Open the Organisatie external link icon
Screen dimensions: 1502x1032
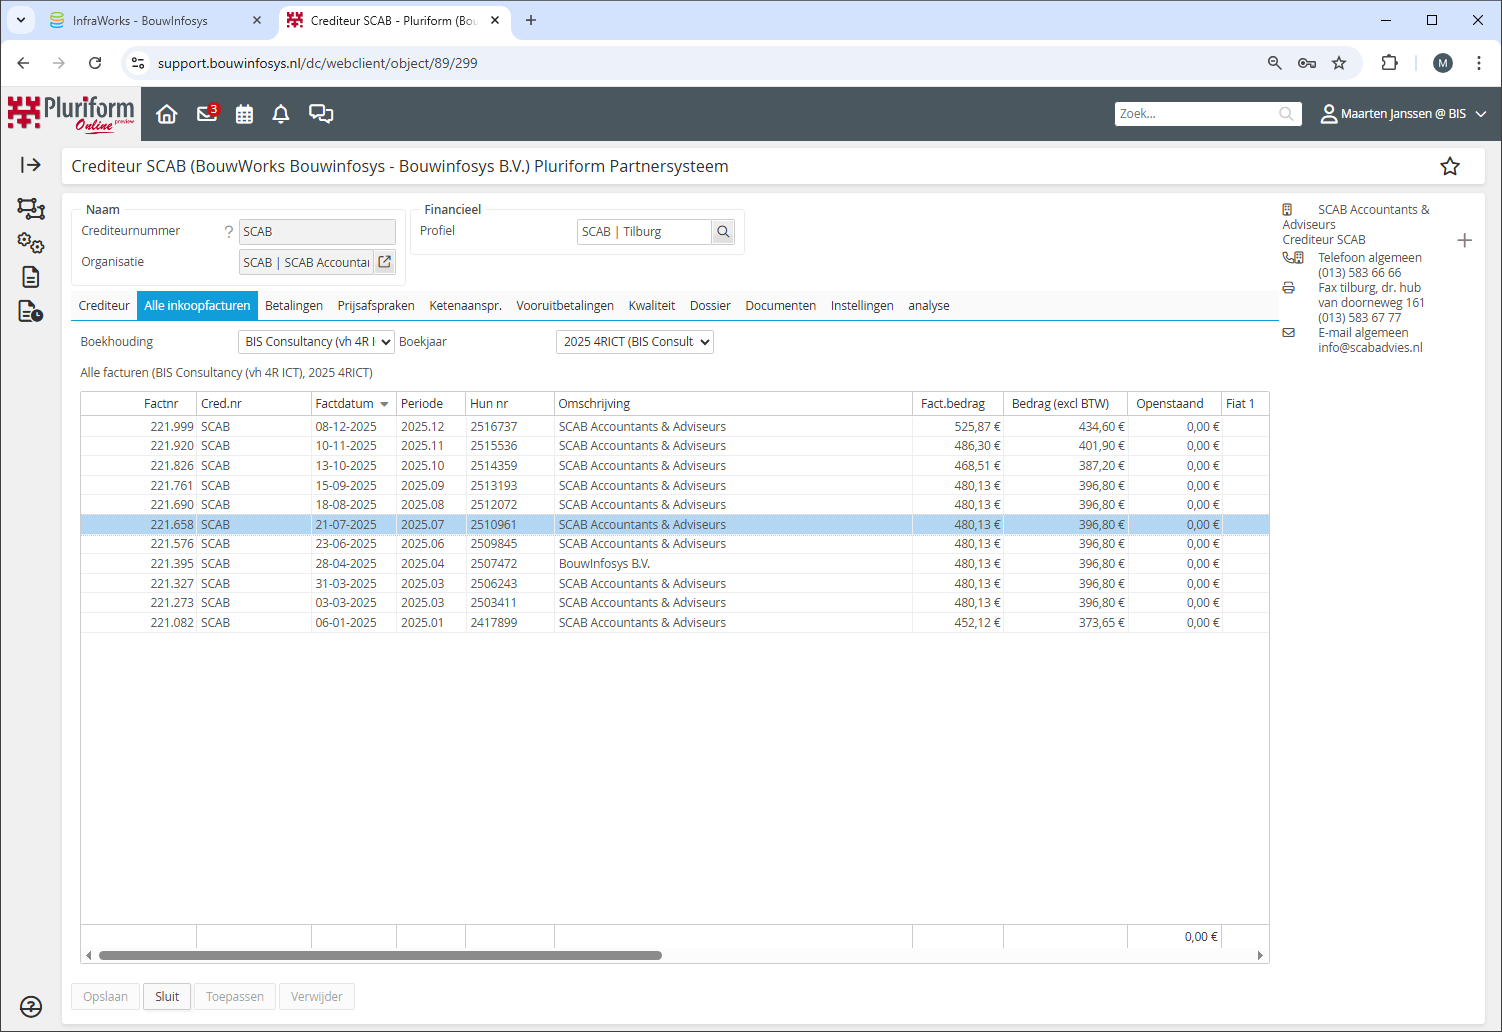(385, 262)
